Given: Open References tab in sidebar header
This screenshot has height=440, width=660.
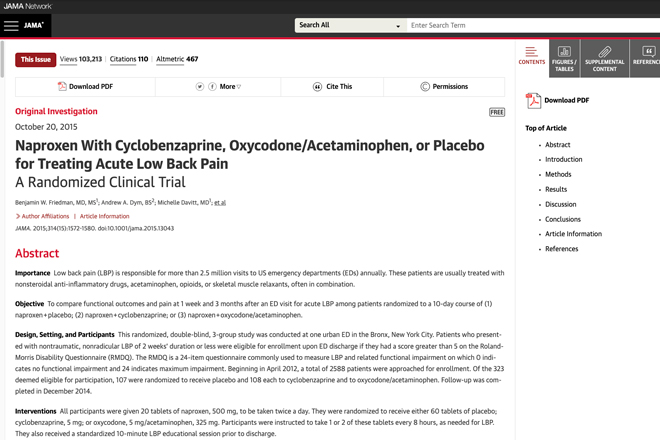Looking at the screenshot, I should 645,59.
